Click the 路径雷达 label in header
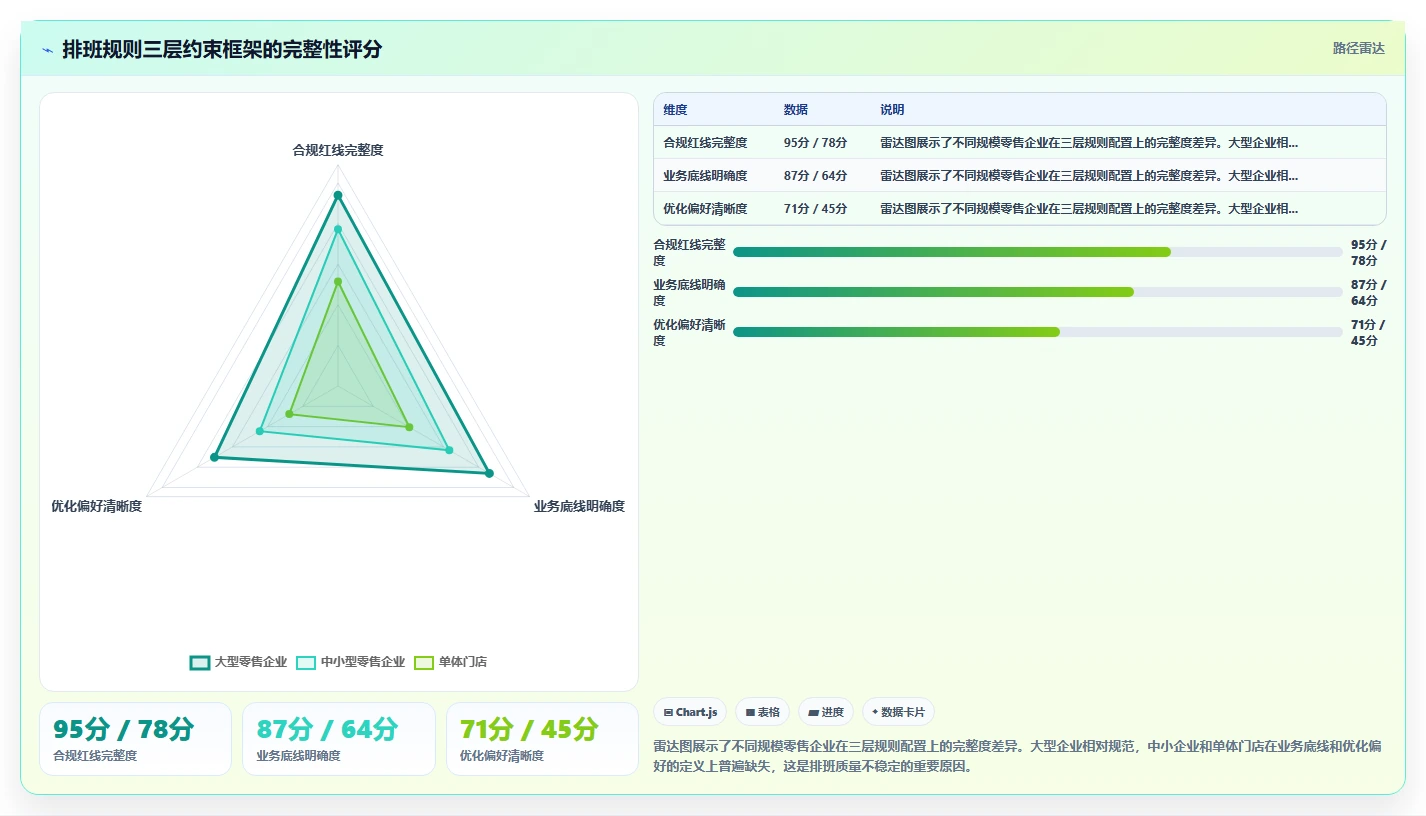Screen dimensions: 1426x816 tap(1359, 48)
